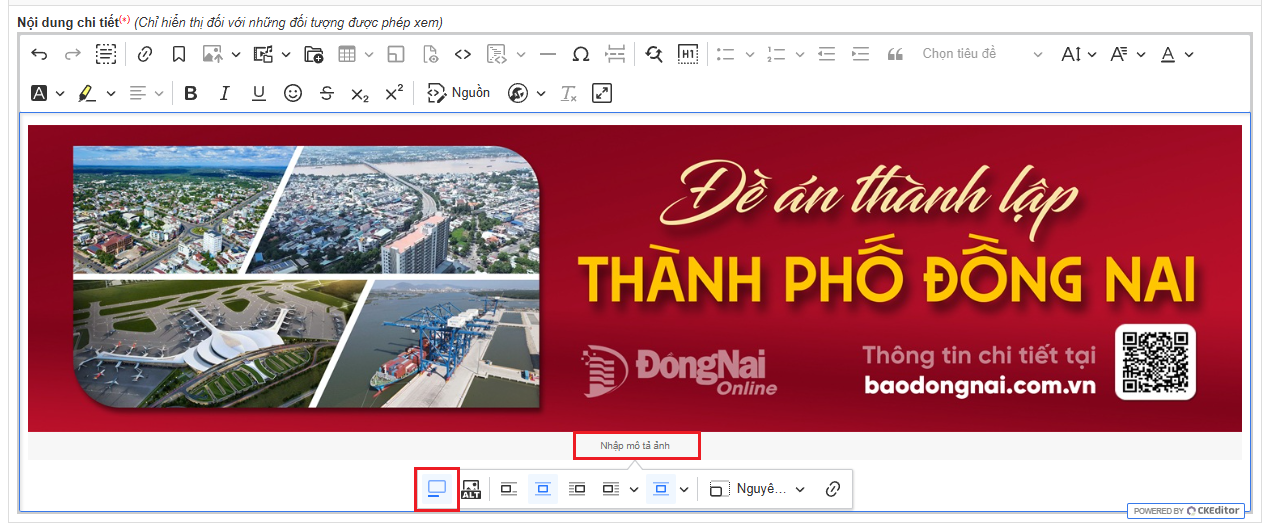Toggle Bold formatting
The image size is (1263, 523).
tap(191, 93)
